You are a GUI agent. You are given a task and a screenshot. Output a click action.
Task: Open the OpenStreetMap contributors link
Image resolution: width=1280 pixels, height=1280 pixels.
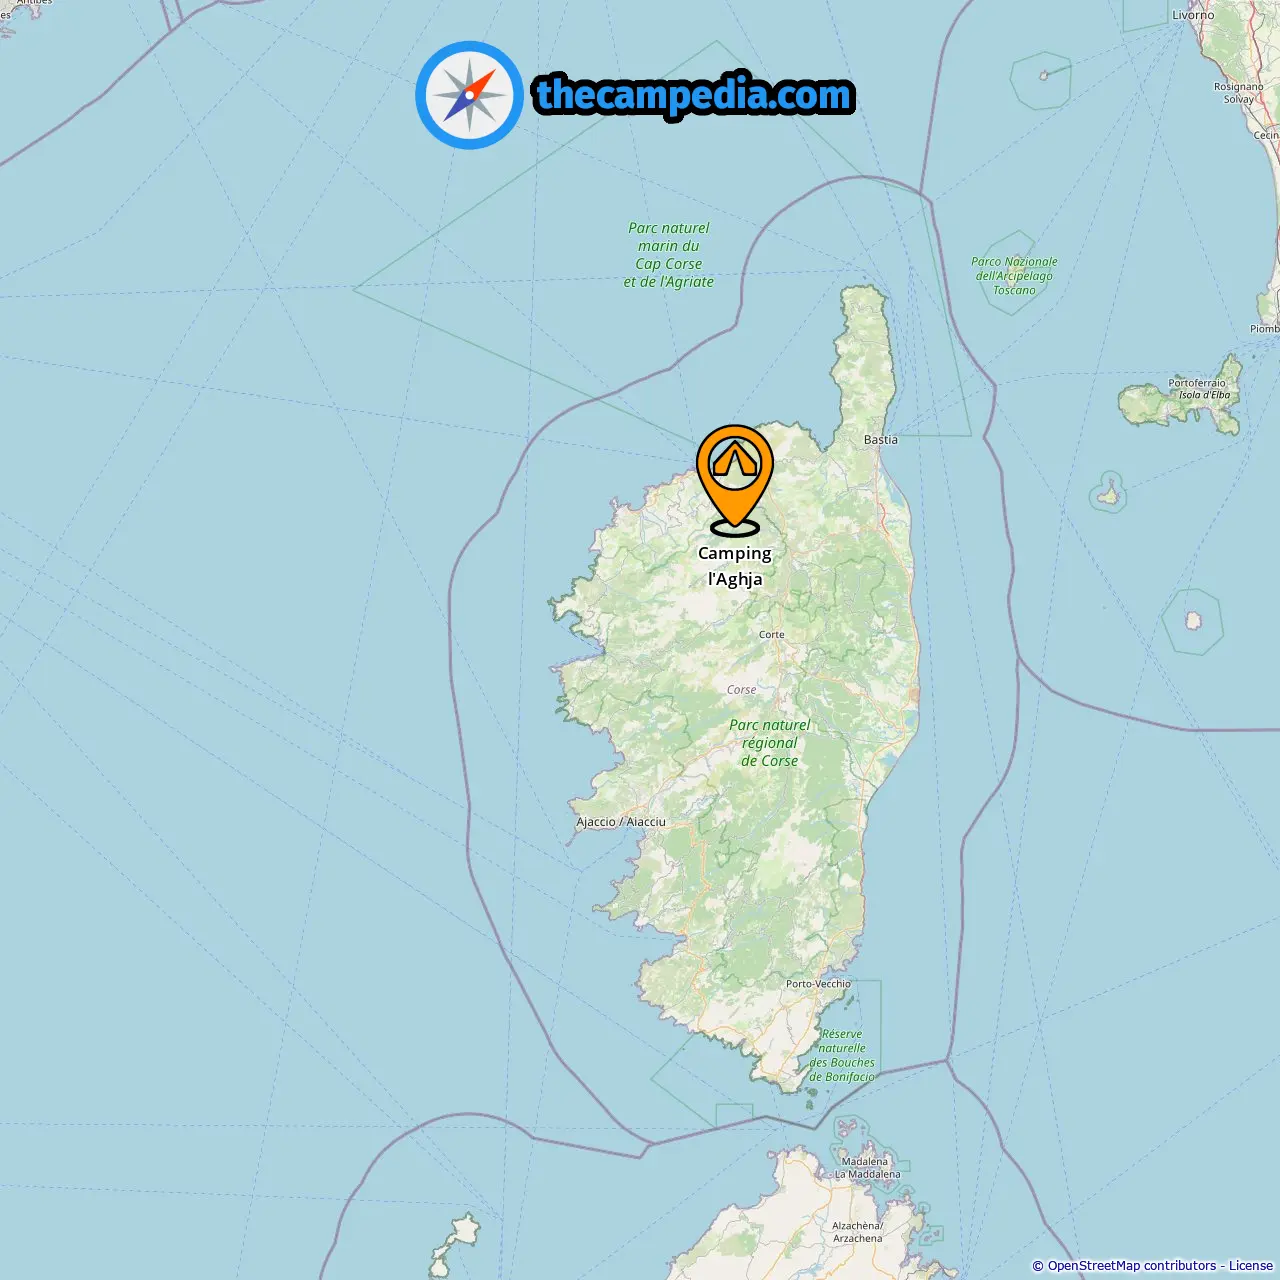(1132, 1266)
